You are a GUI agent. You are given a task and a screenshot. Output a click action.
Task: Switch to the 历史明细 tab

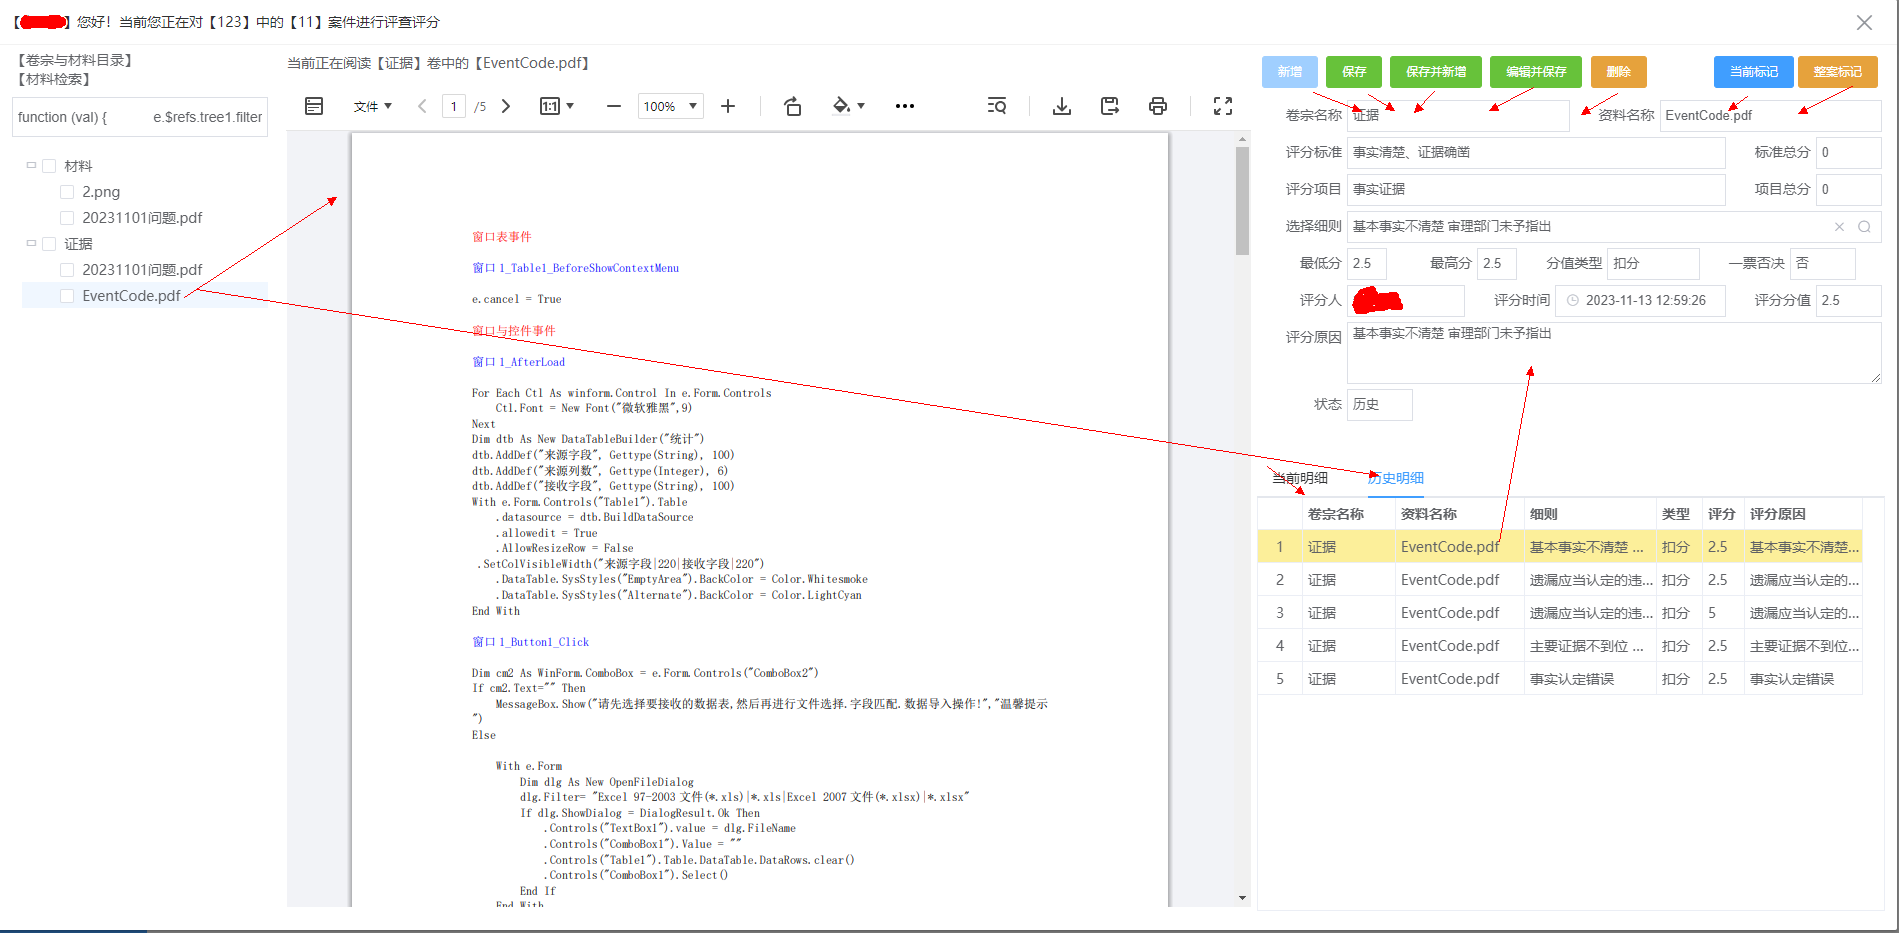pyautogui.click(x=1396, y=478)
